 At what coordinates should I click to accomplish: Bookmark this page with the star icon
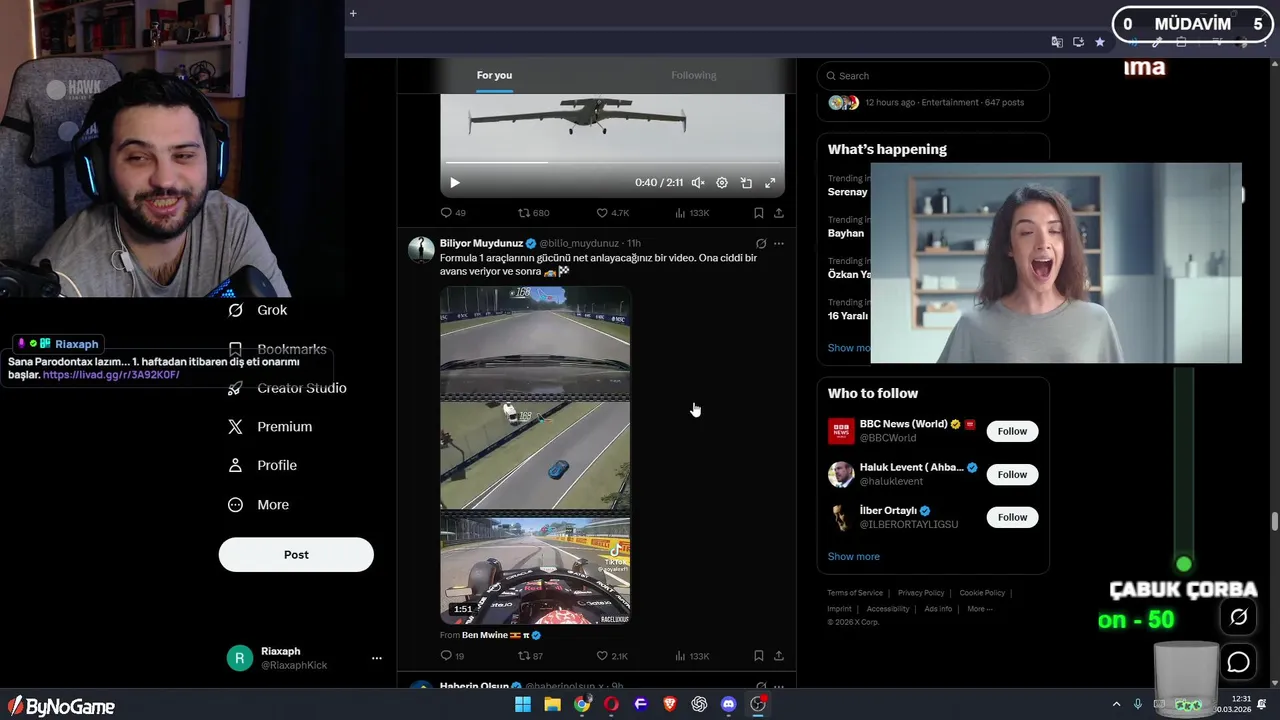click(1100, 42)
